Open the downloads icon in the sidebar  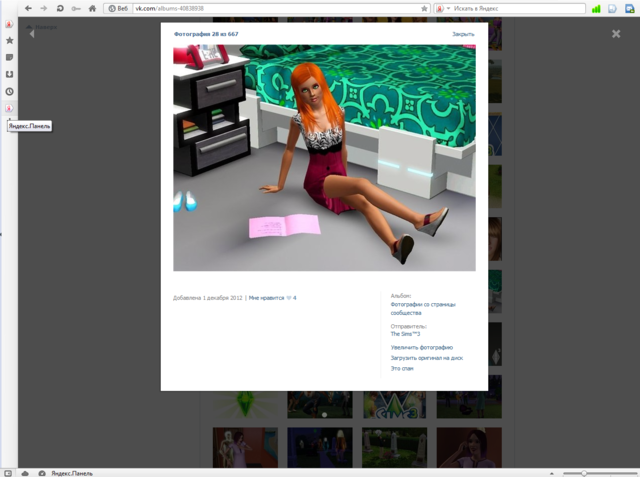pos(9,74)
